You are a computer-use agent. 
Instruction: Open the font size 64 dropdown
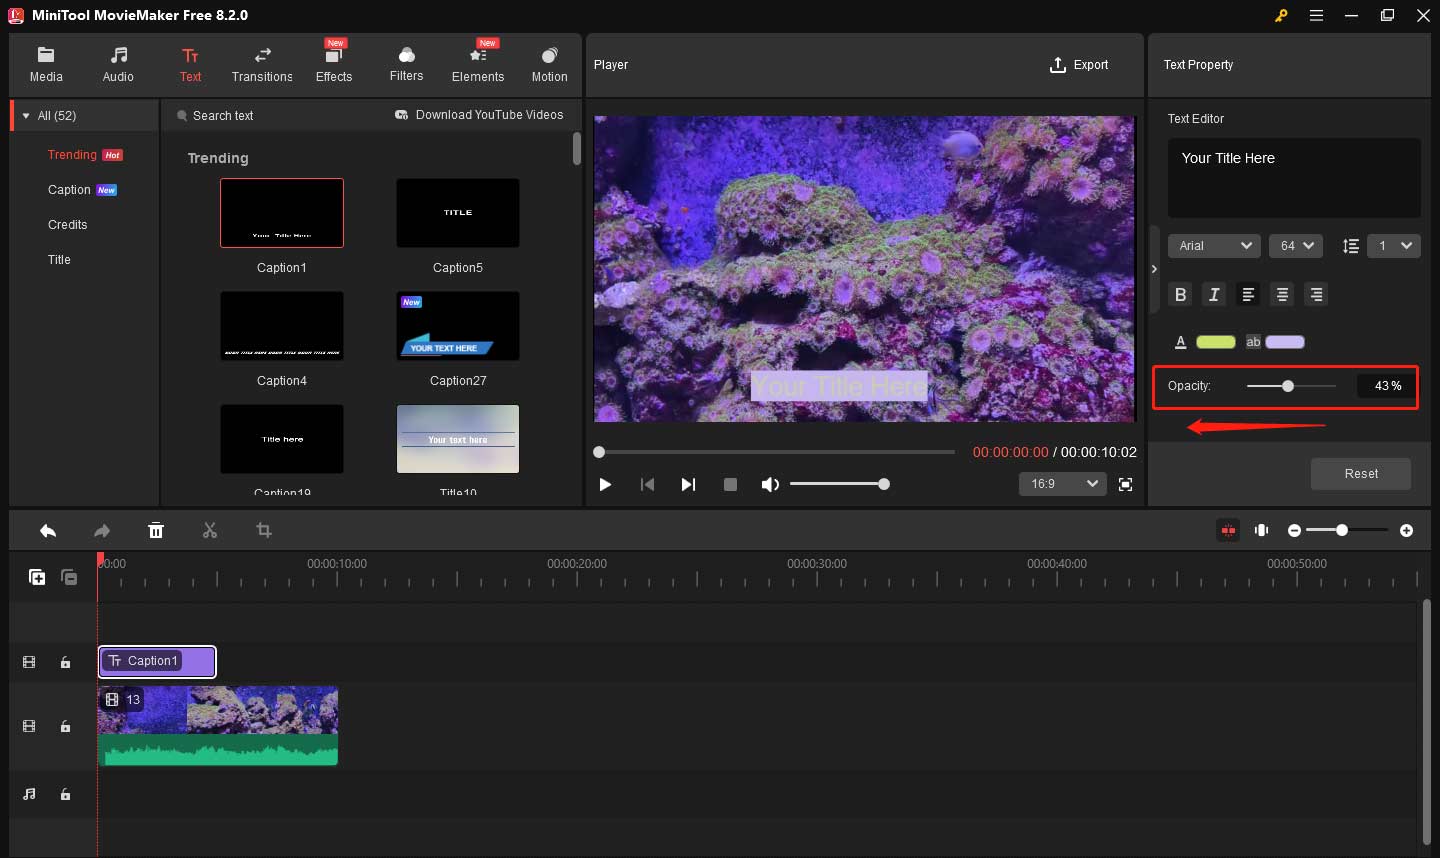pos(1296,246)
